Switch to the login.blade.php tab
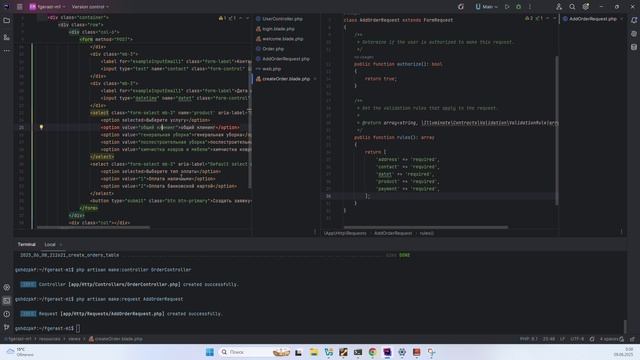Viewport: 640px width, 360px height. [278, 29]
